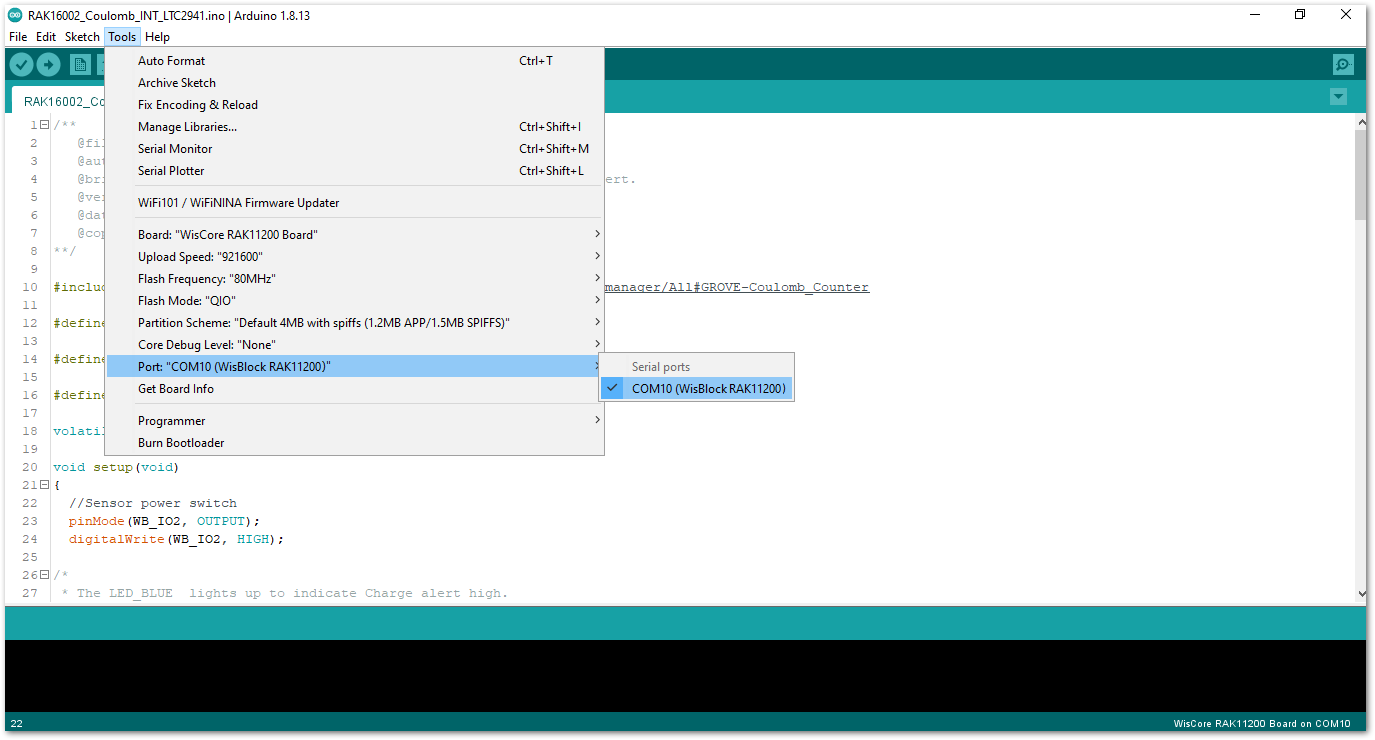
Task: Close the open Tools menu
Action: (122, 37)
